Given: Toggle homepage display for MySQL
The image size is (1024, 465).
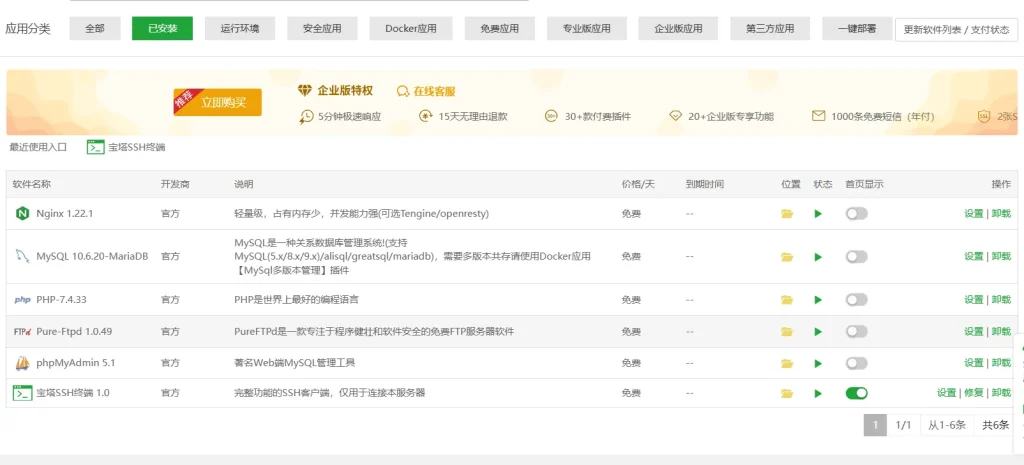Looking at the screenshot, I should pos(856,257).
